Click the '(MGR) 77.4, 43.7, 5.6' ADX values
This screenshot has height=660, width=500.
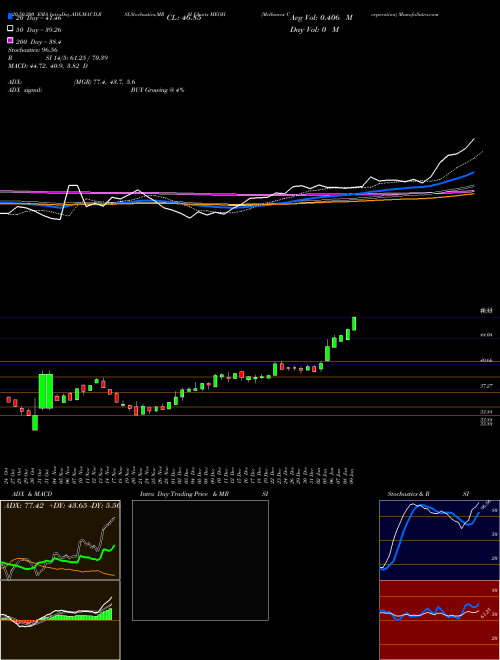(104, 82)
